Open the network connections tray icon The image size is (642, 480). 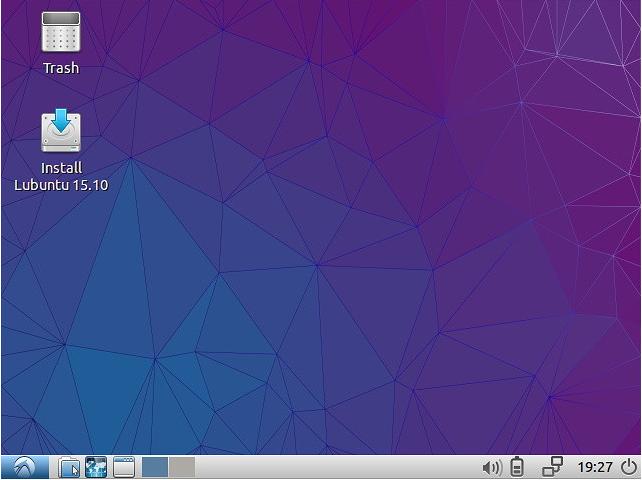pos(552,467)
